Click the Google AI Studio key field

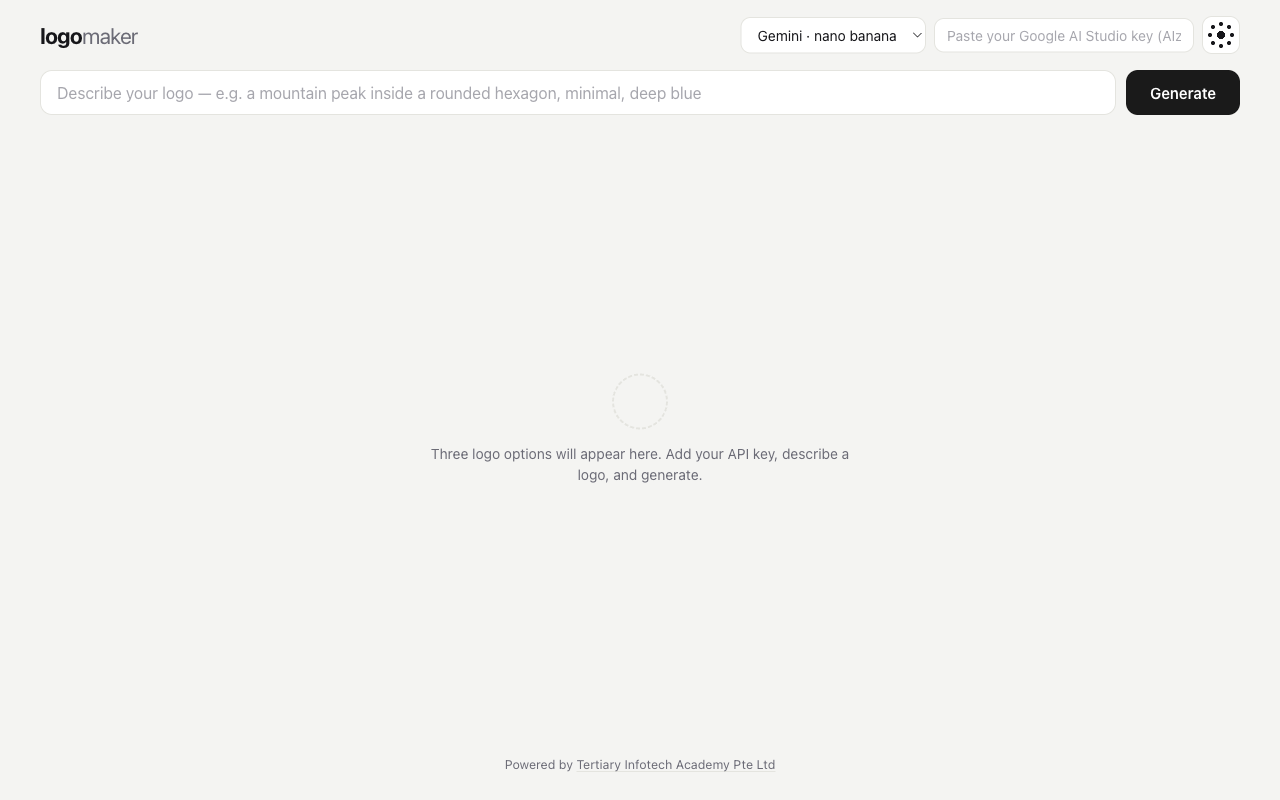pos(1064,35)
